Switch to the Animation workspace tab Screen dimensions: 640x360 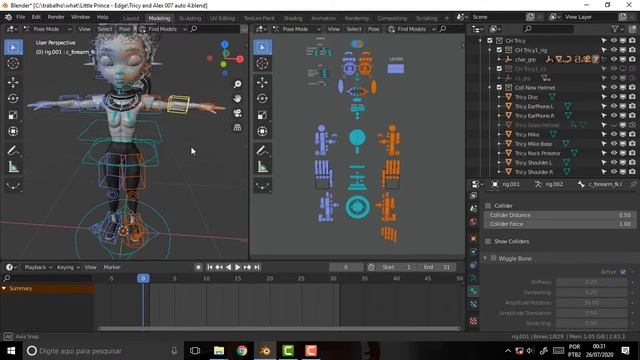(x=324, y=18)
